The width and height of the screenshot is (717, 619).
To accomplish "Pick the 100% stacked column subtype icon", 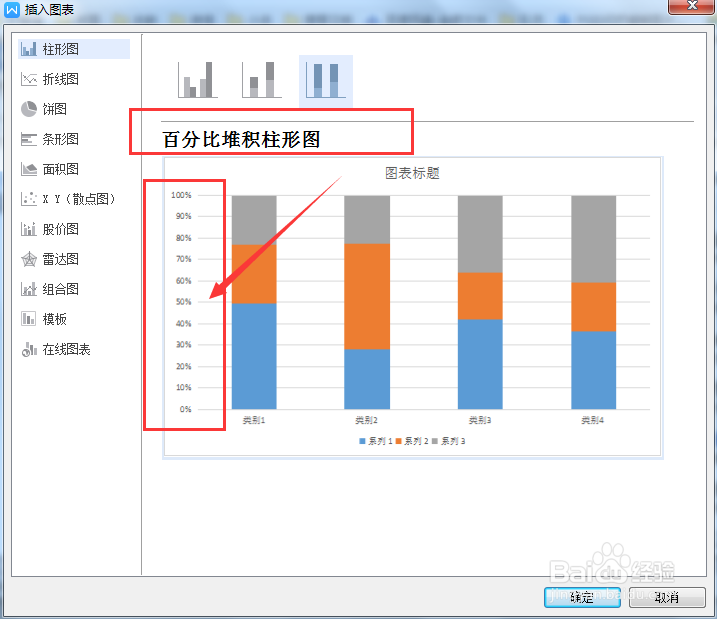I will point(326,80).
